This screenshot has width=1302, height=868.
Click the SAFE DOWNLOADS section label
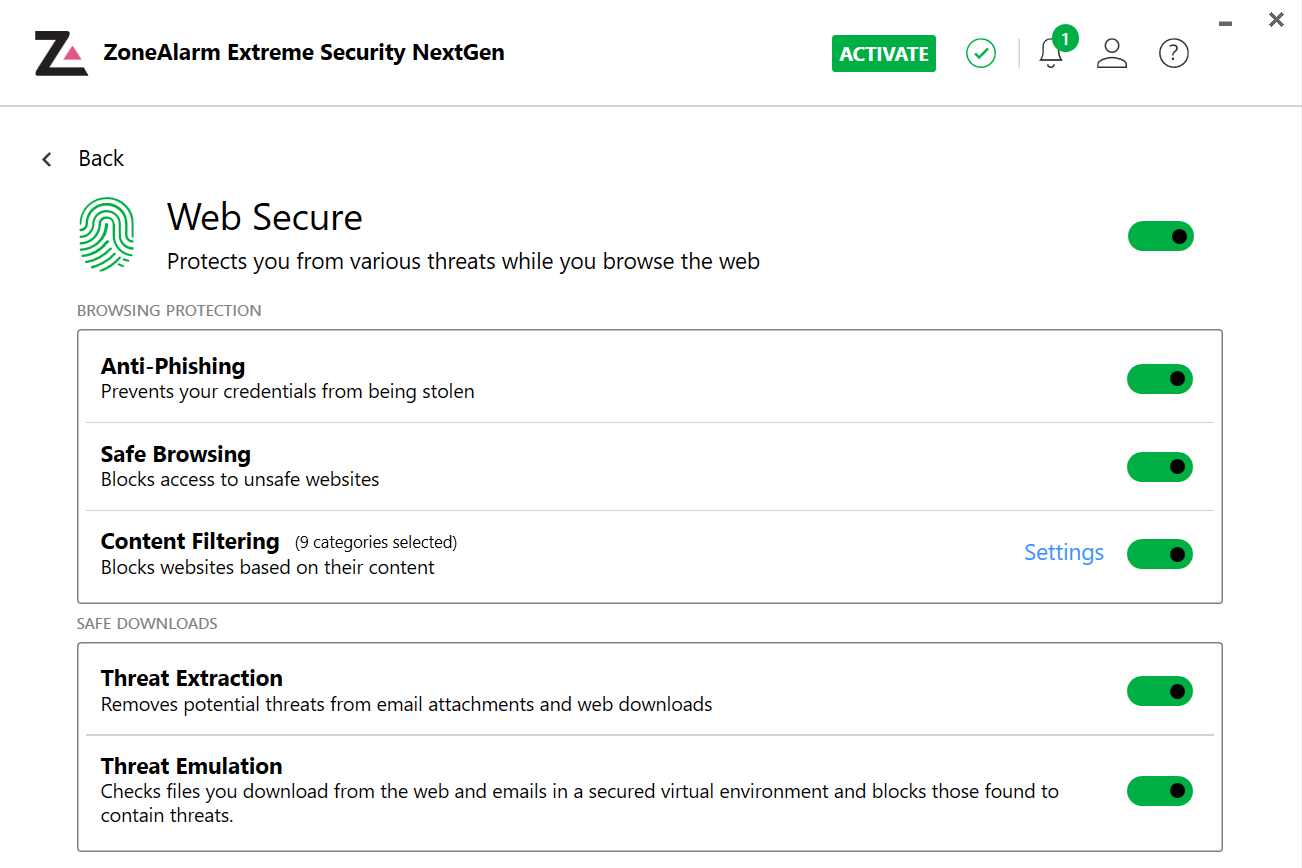(x=147, y=624)
